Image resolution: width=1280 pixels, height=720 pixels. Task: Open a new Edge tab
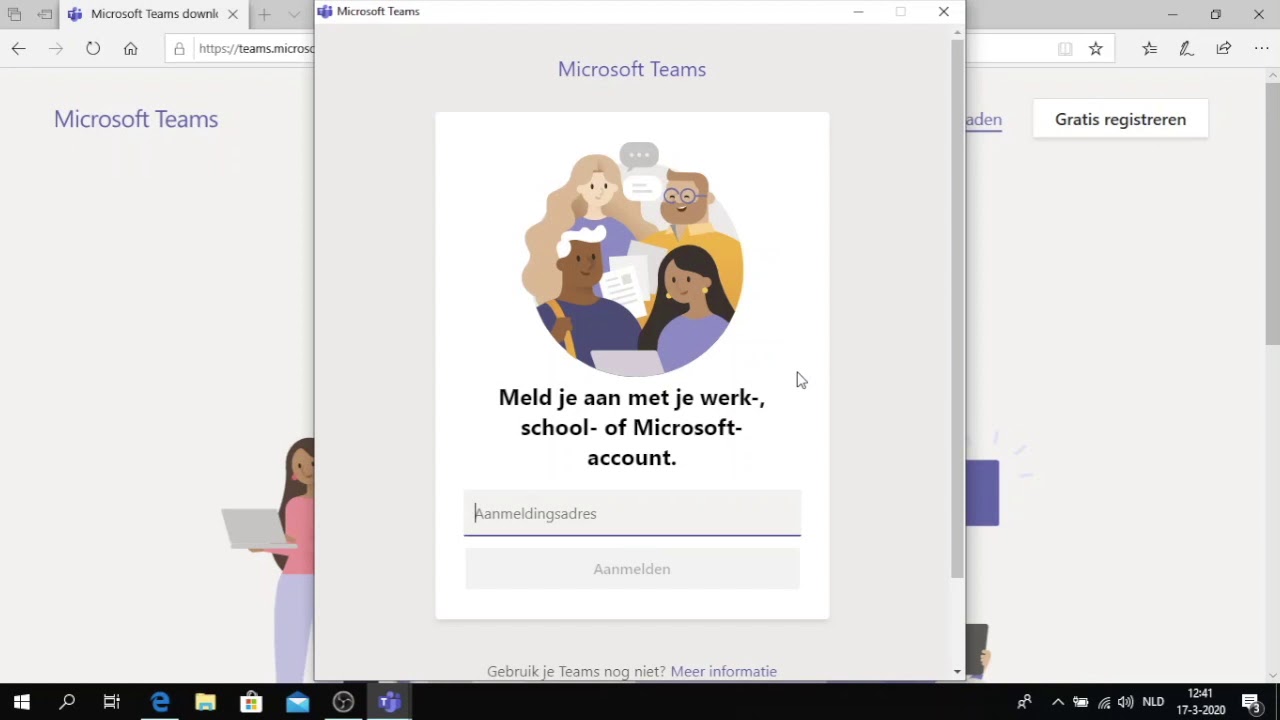(x=264, y=15)
